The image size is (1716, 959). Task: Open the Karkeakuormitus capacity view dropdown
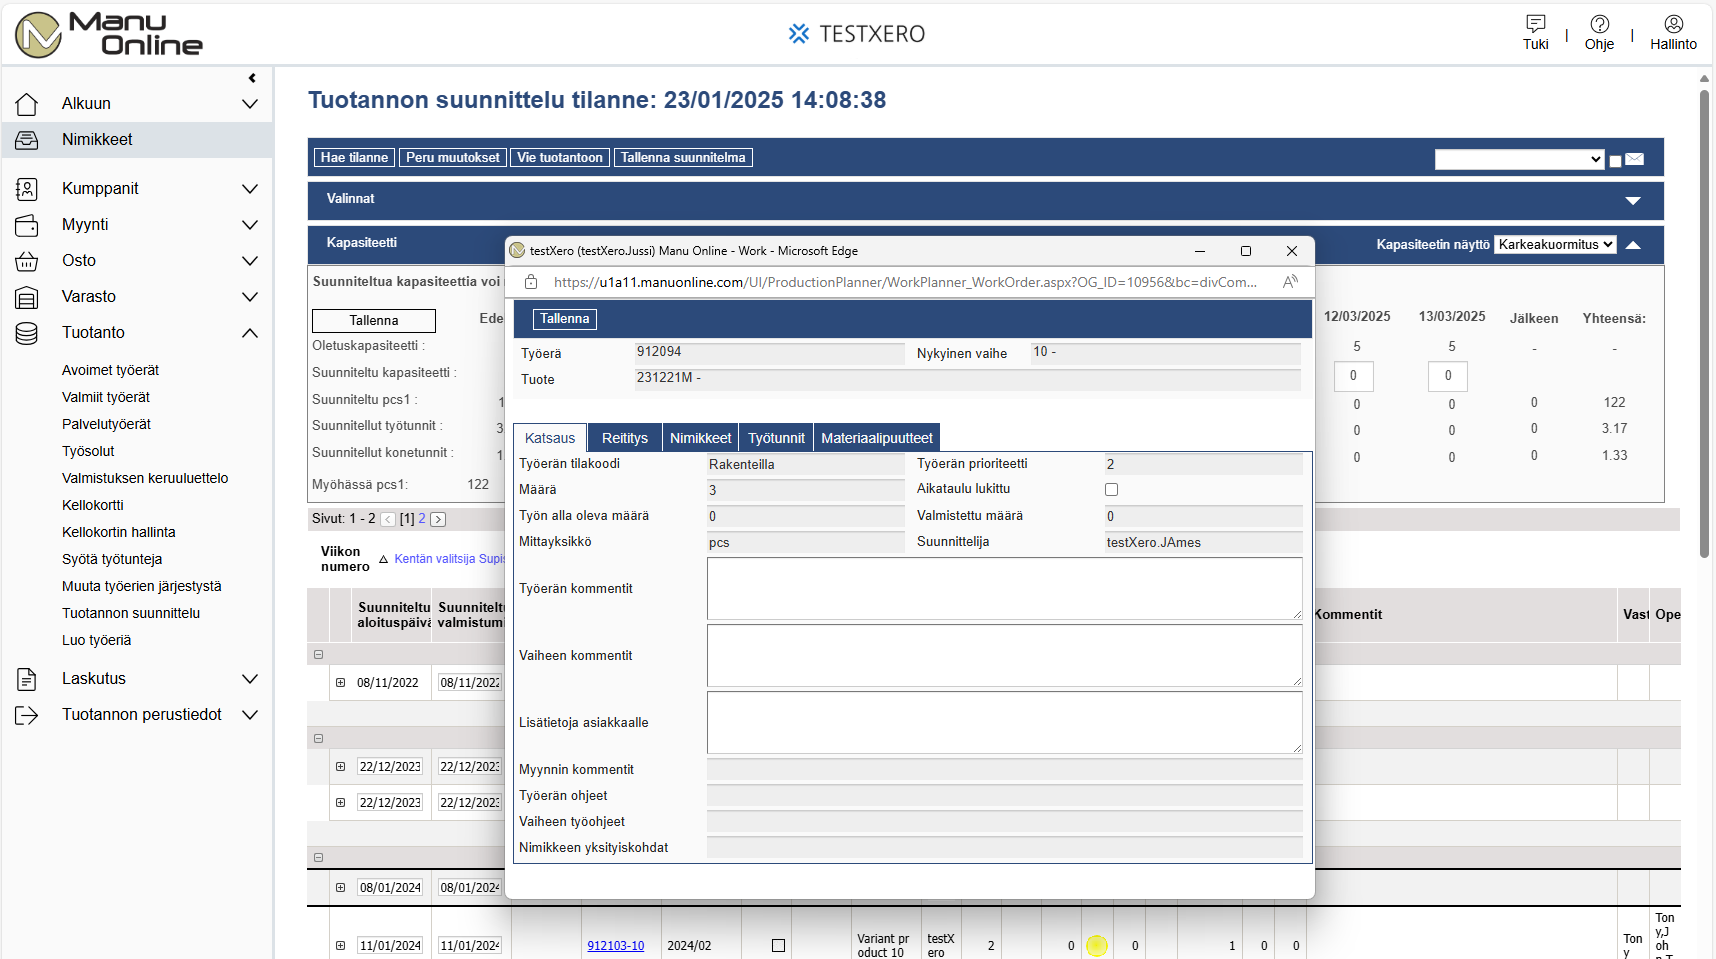tap(1554, 245)
